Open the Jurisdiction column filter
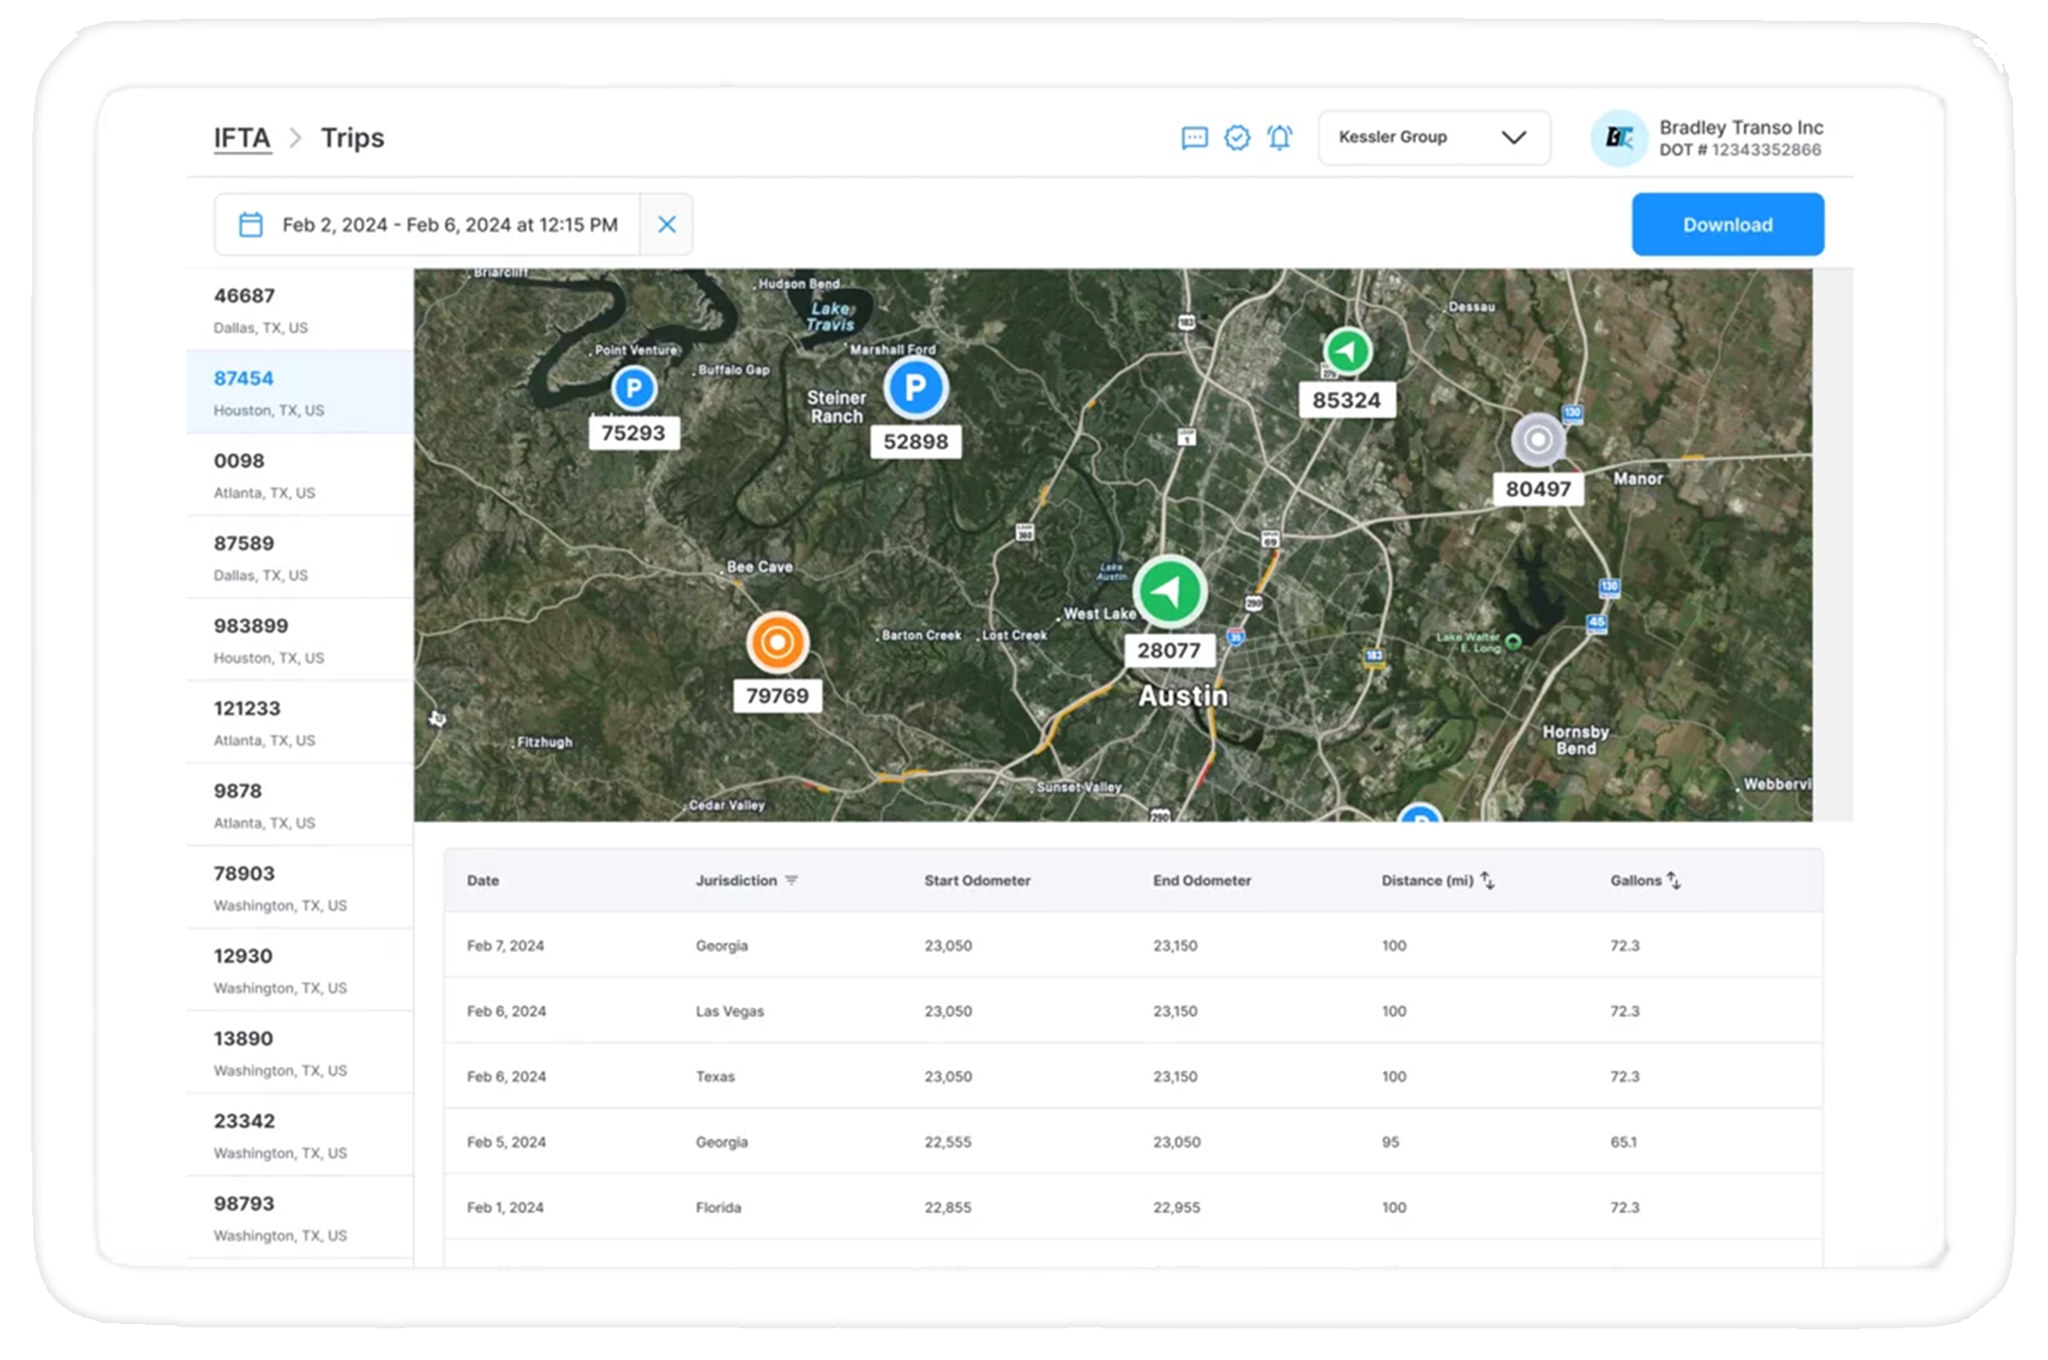 pyautogui.click(x=791, y=881)
